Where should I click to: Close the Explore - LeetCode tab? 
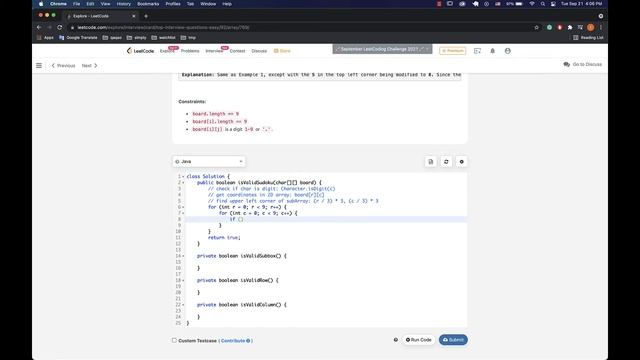coord(133,16)
